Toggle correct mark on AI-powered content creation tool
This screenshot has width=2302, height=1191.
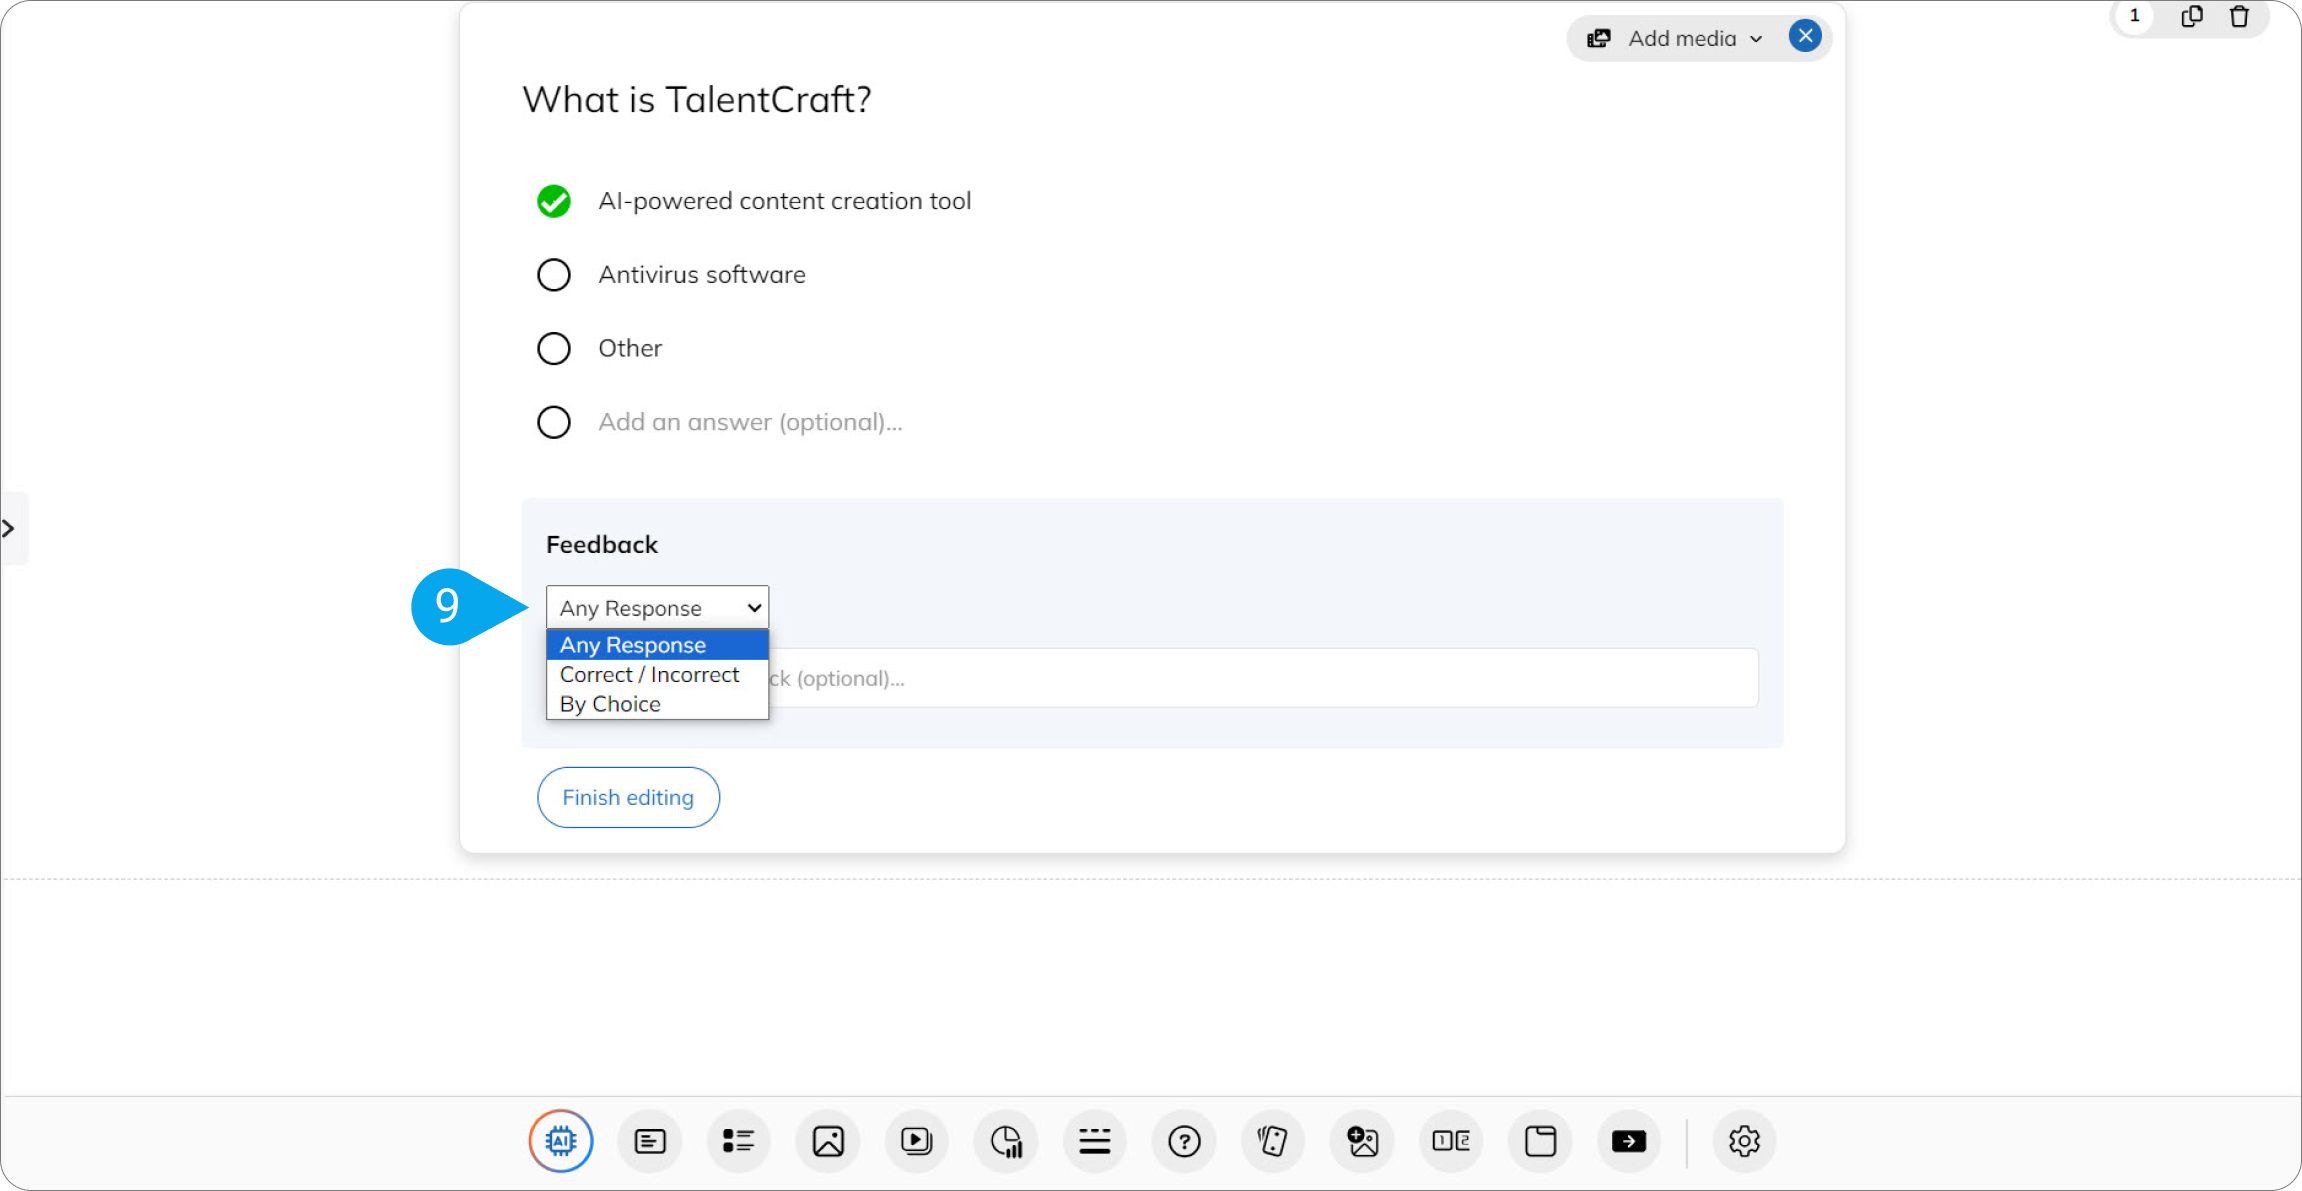[x=554, y=201]
